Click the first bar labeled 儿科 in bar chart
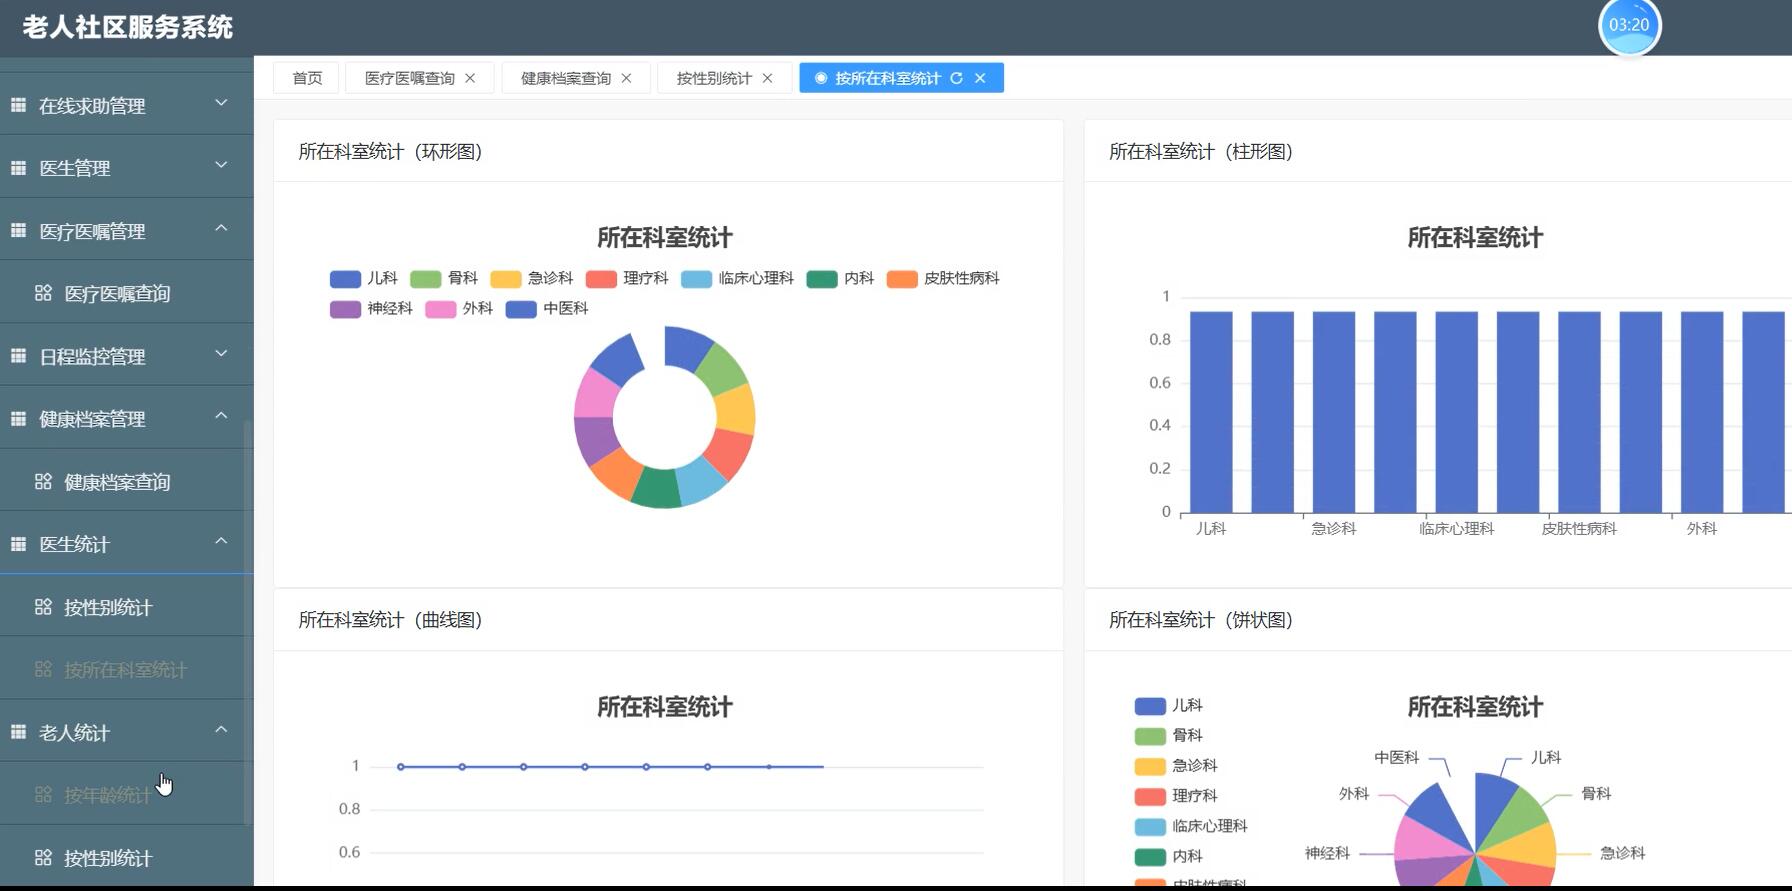The height and width of the screenshot is (891, 1792). click(x=1211, y=411)
